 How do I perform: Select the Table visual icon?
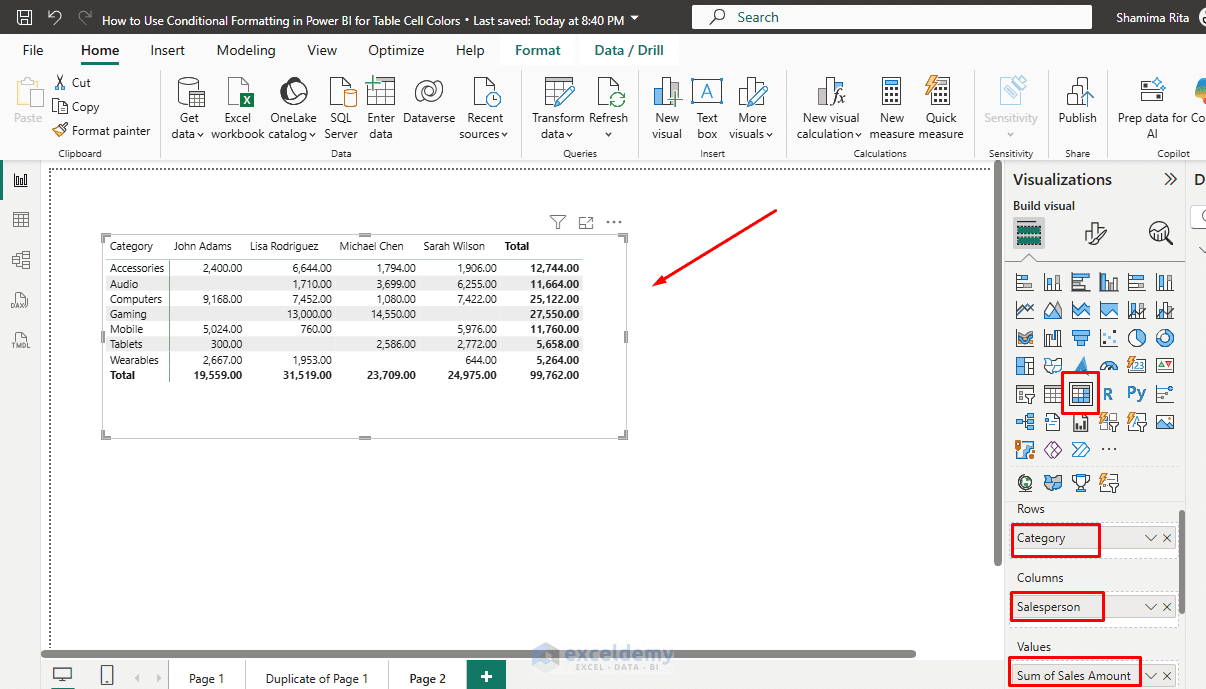[x=1053, y=394]
